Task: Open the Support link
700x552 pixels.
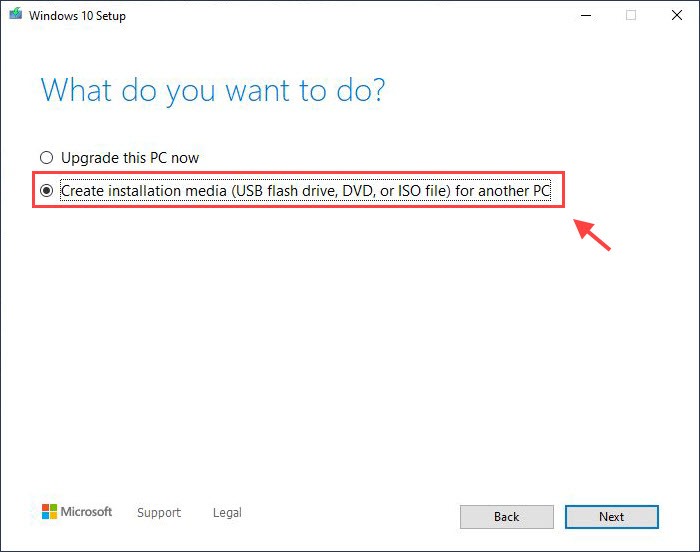Action: pos(159,512)
